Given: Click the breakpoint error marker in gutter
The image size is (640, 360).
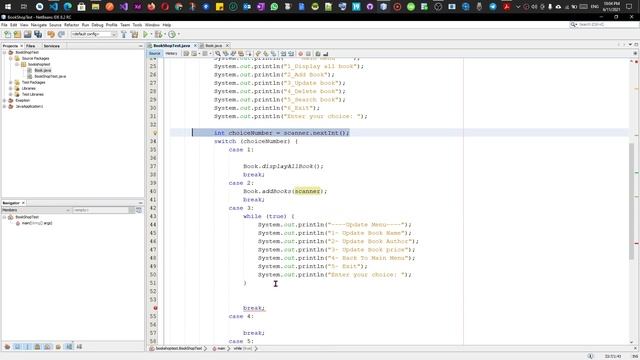Looking at the screenshot, I should click(x=155, y=308).
